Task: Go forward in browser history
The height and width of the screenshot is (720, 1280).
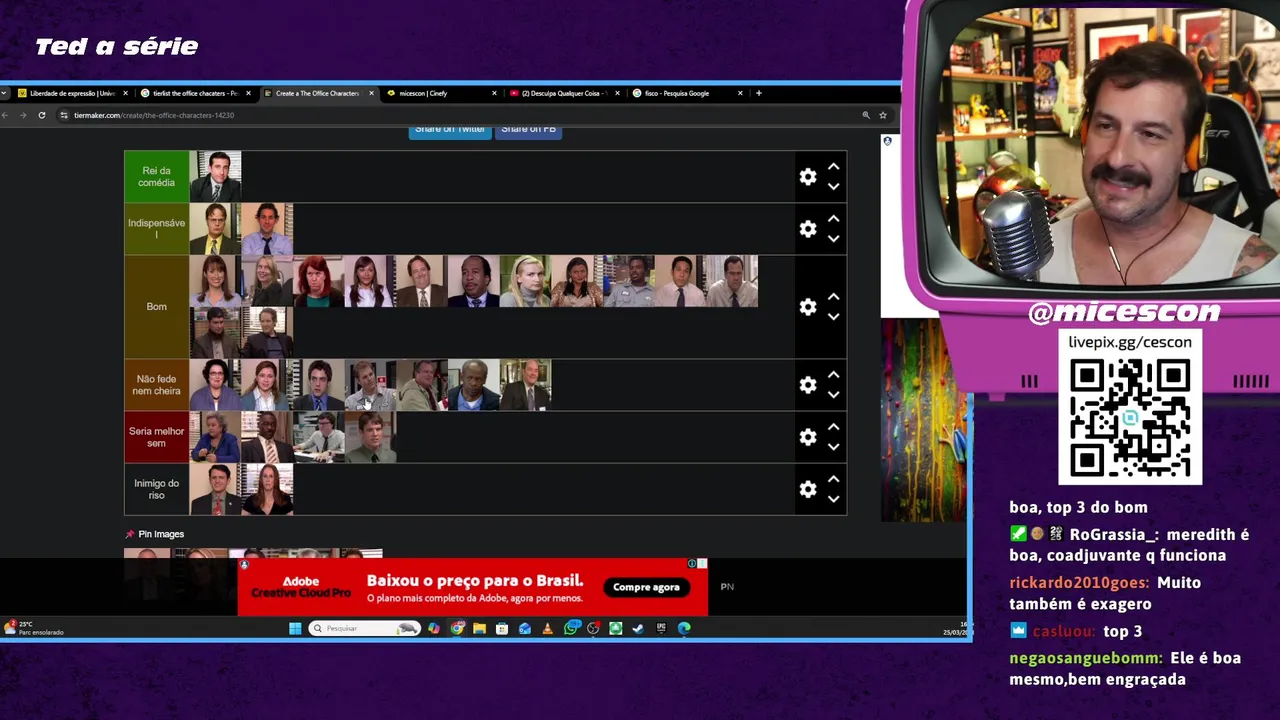Action: tap(23, 115)
